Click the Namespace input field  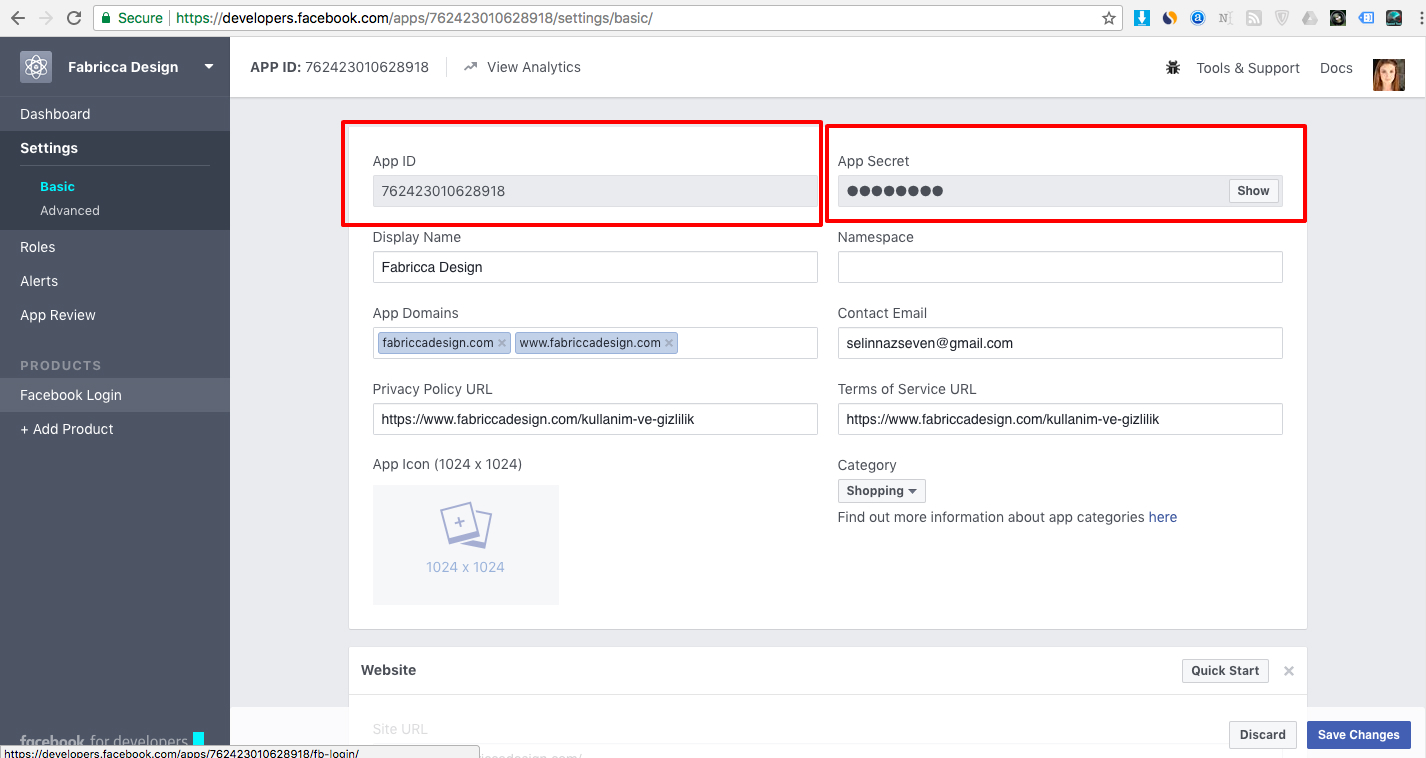coord(1059,267)
